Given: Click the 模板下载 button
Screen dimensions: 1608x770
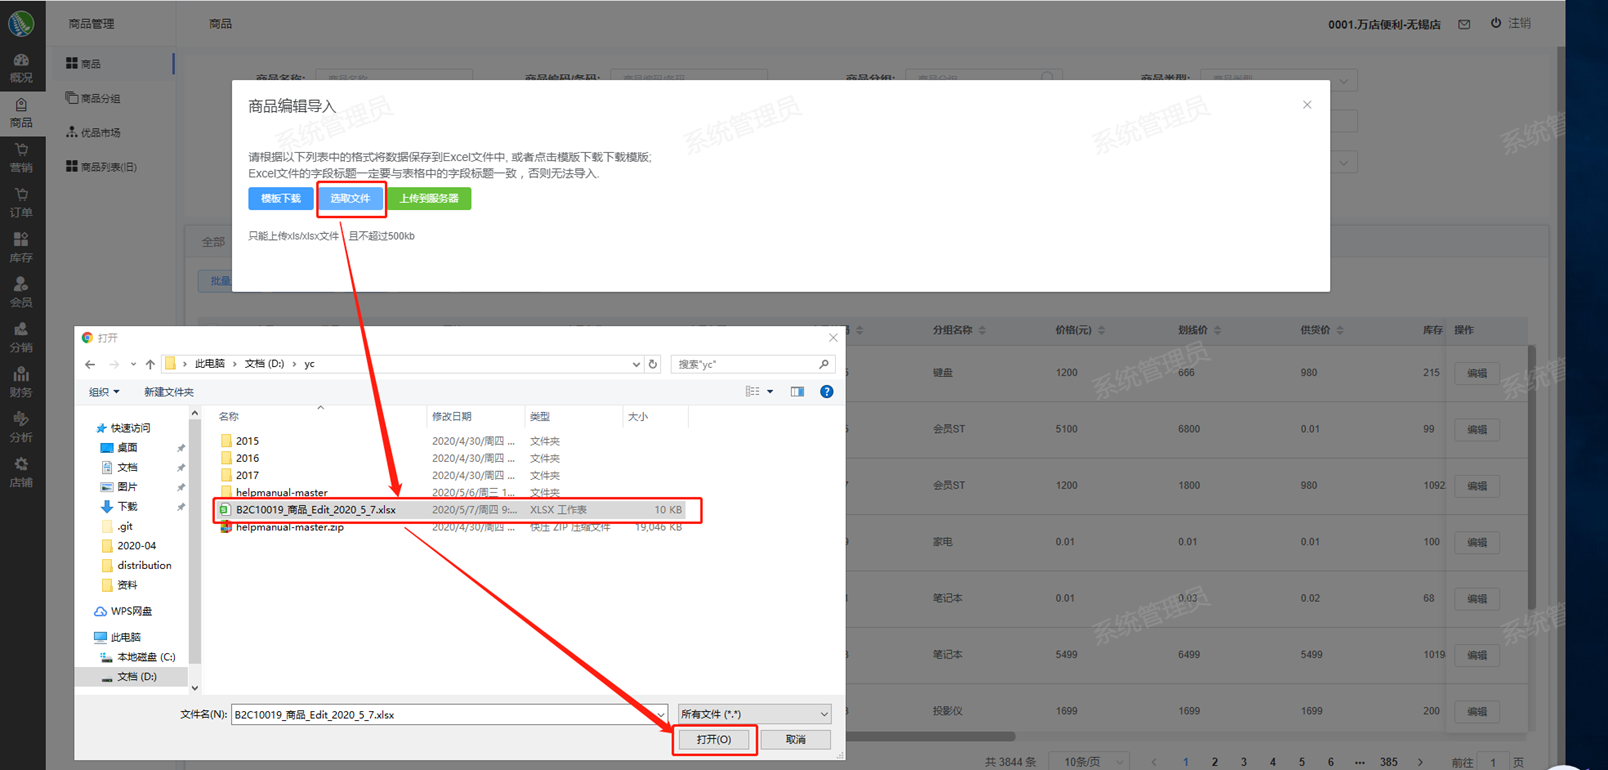Looking at the screenshot, I should click(x=281, y=198).
